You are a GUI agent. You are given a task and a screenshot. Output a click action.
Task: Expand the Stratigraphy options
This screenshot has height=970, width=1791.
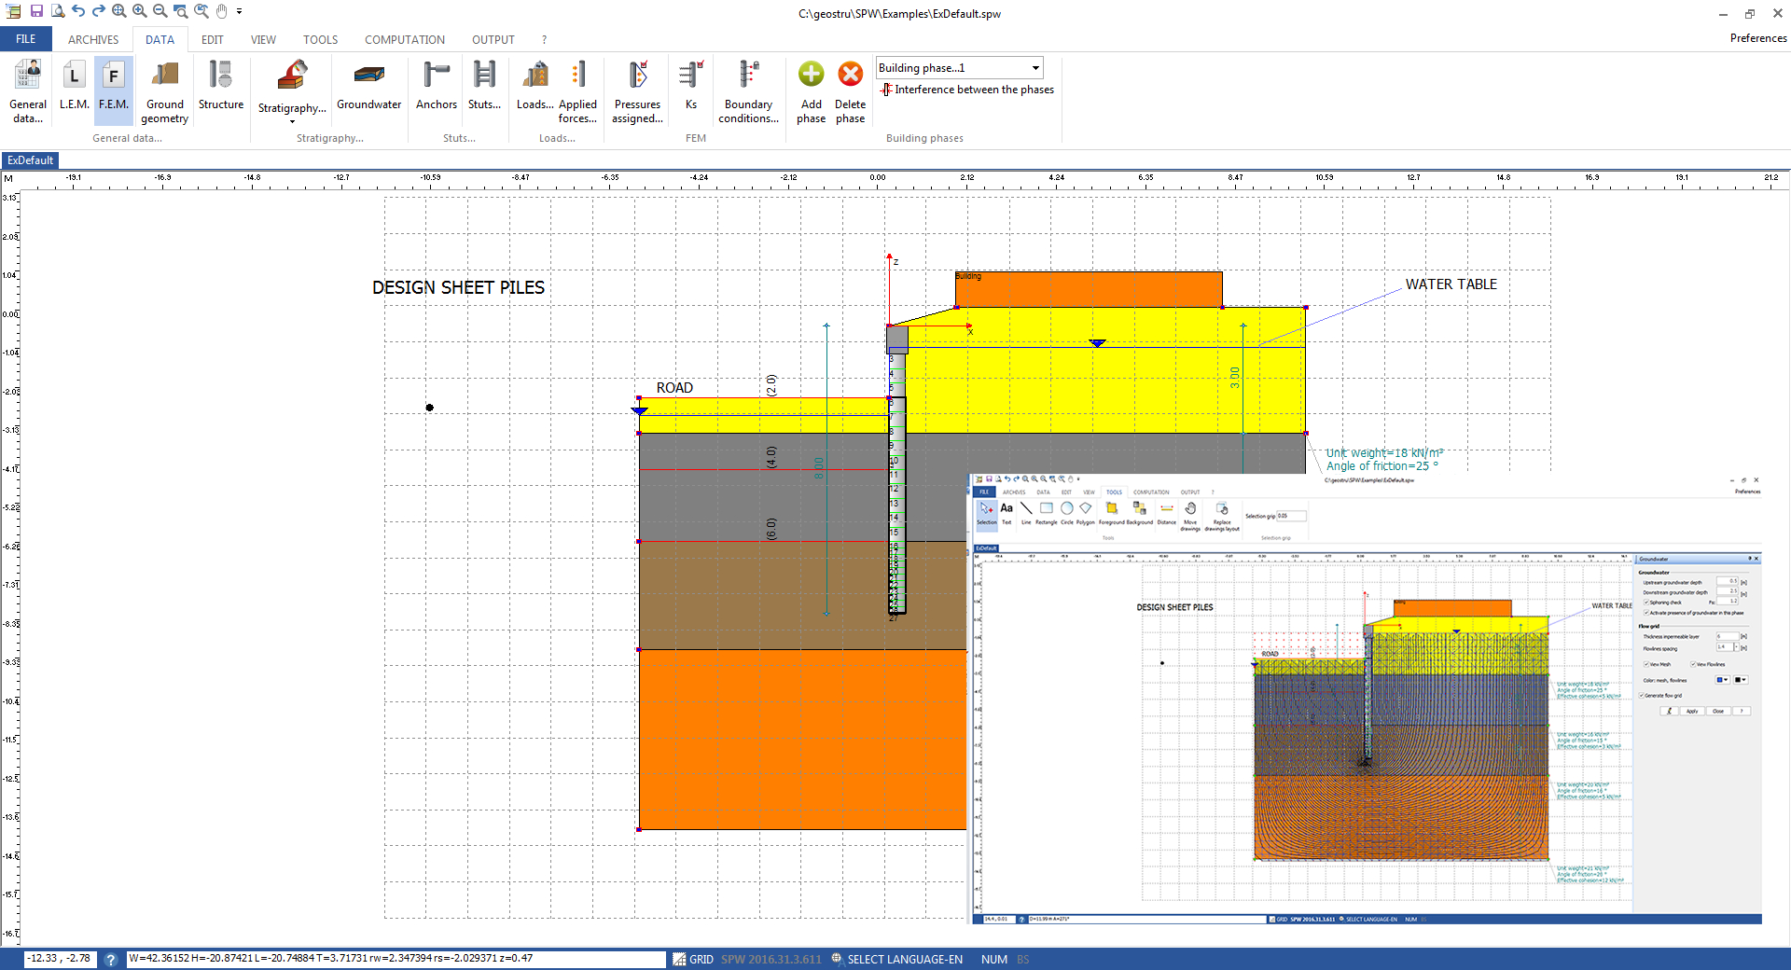291,121
